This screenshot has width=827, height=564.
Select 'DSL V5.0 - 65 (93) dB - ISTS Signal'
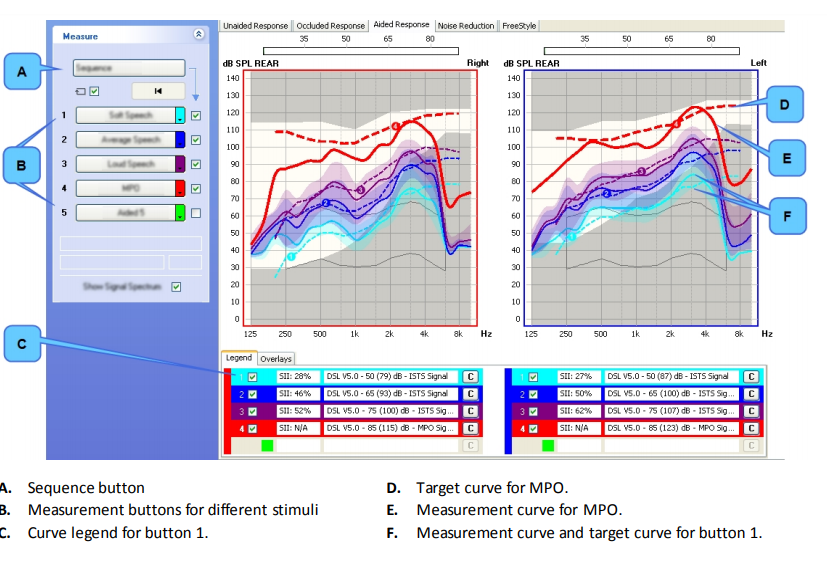(x=391, y=394)
